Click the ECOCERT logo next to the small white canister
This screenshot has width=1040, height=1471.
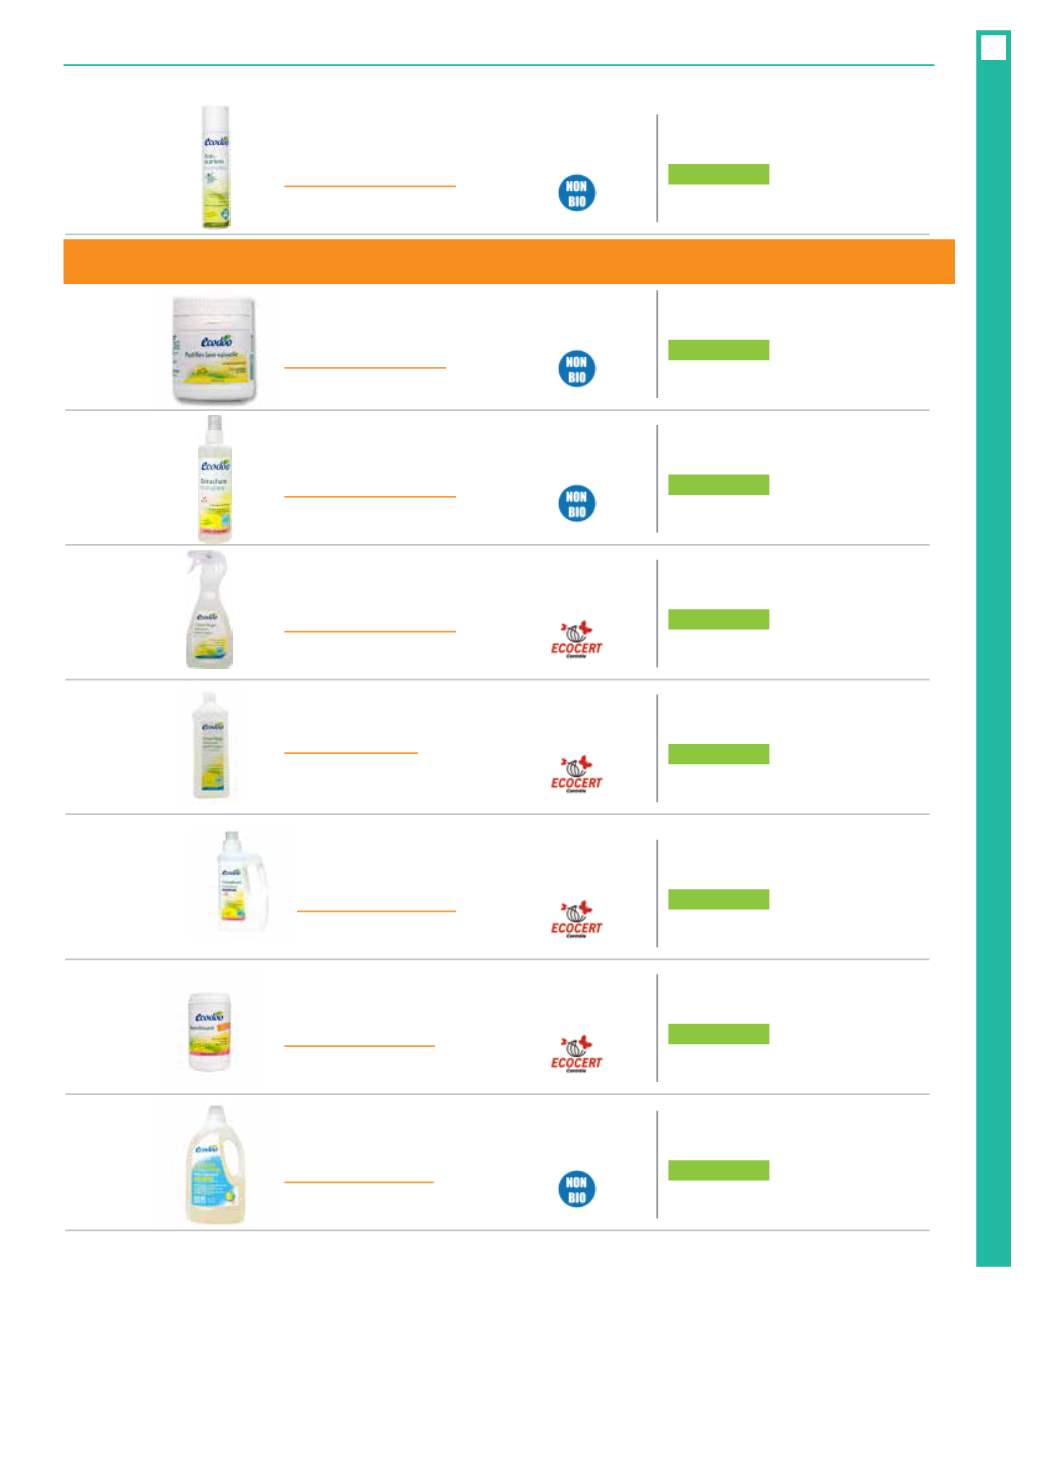[577, 1054]
